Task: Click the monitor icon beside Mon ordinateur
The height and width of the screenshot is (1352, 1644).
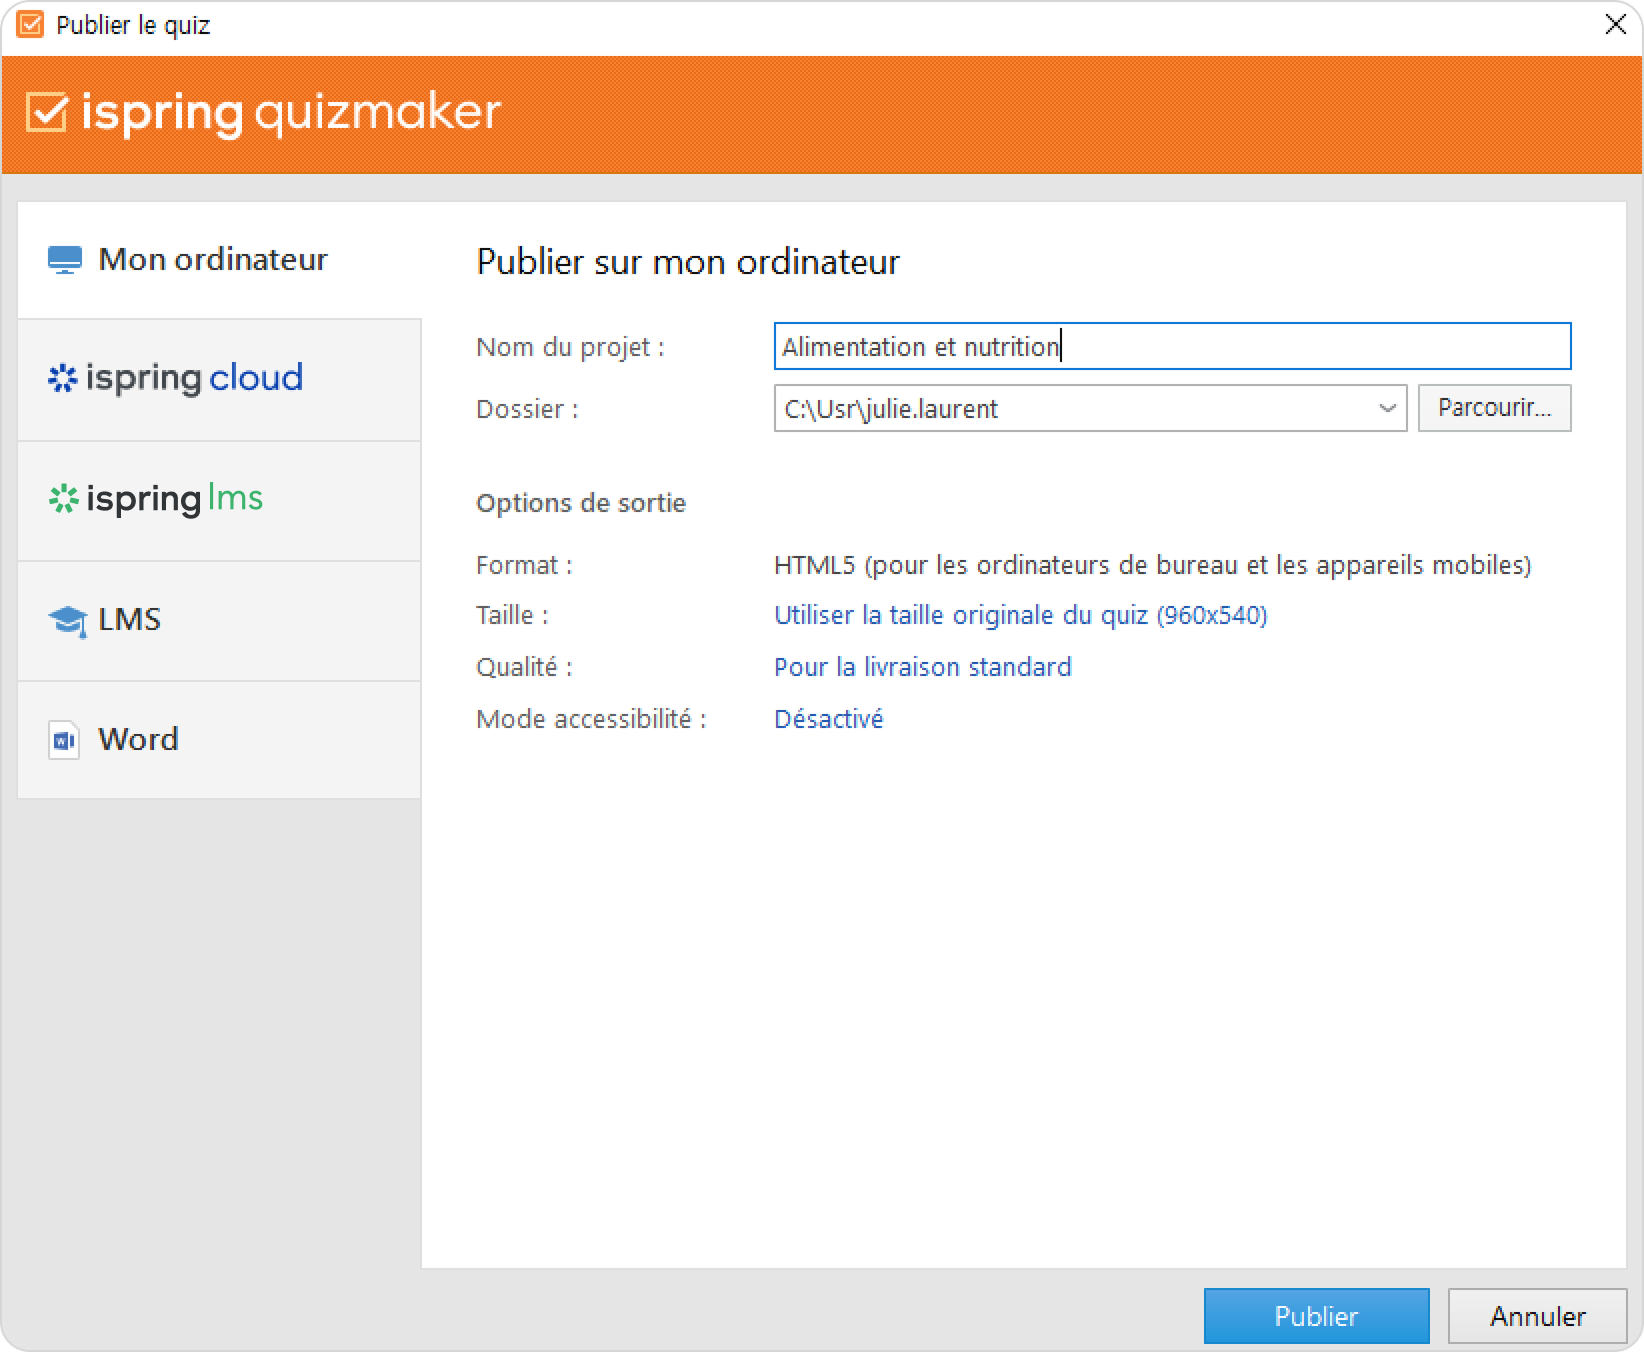Action: point(65,260)
